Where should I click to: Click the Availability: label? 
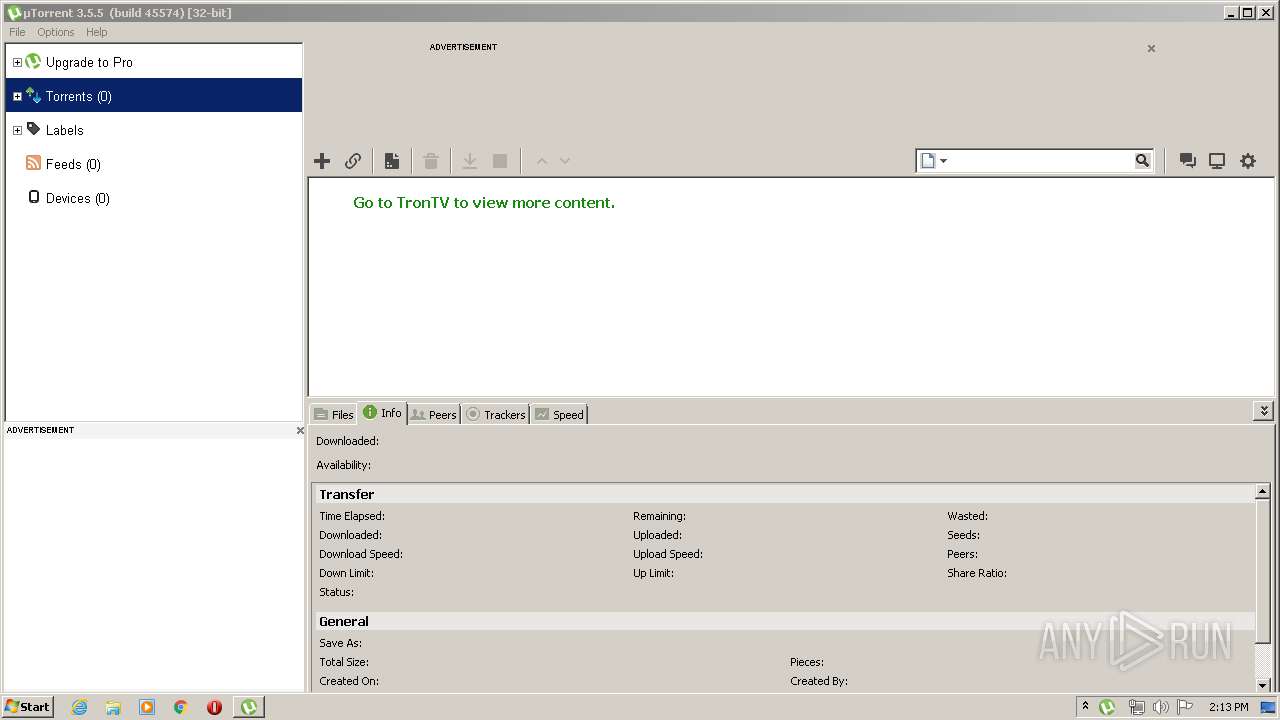pyautogui.click(x=343, y=465)
